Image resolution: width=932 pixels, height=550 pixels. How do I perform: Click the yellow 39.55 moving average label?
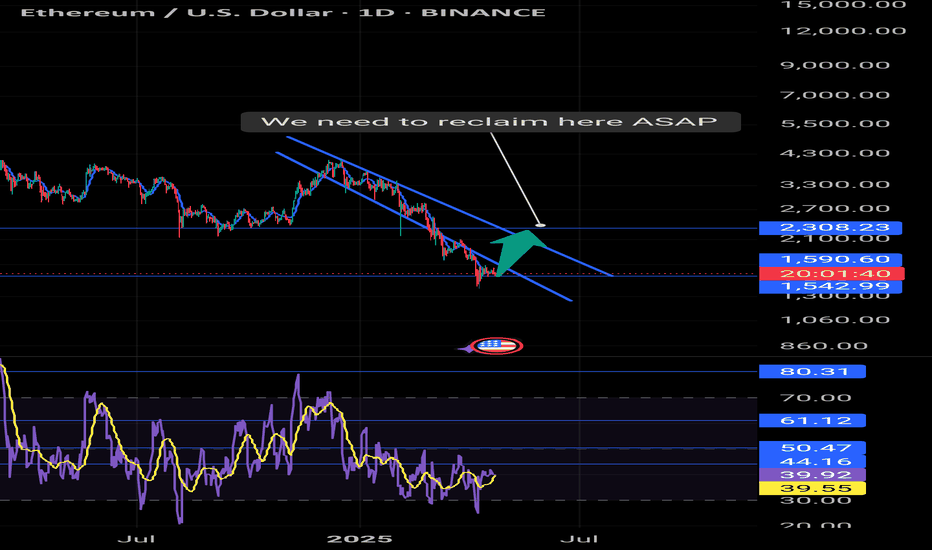813,489
